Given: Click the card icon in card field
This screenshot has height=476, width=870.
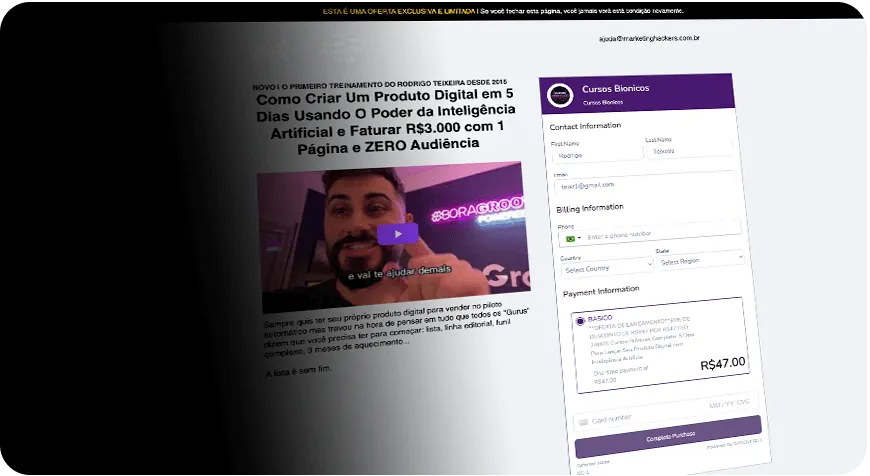Looking at the screenshot, I should tap(583, 422).
